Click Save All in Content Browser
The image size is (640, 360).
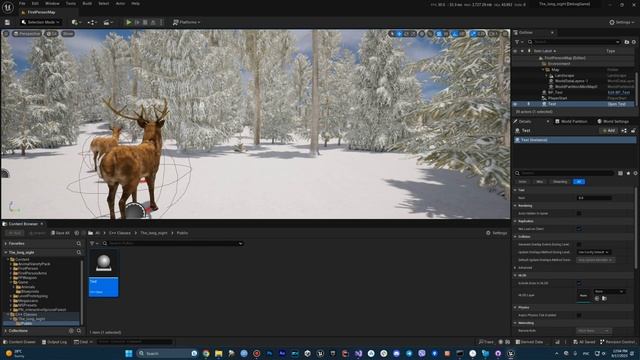pyautogui.click(x=60, y=233)
